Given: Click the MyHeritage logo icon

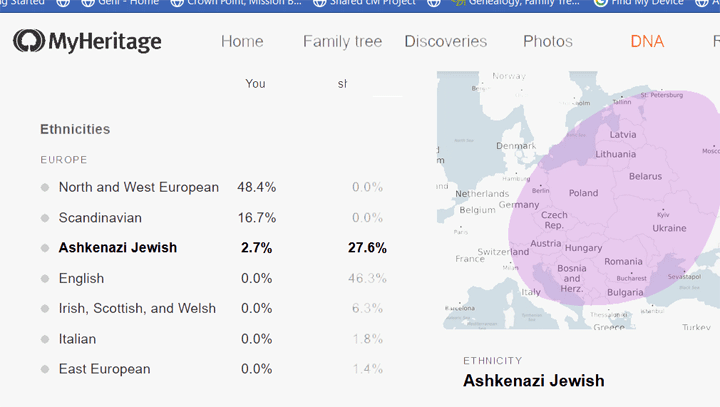Looking at the screenshot, I should coord(29,40).
